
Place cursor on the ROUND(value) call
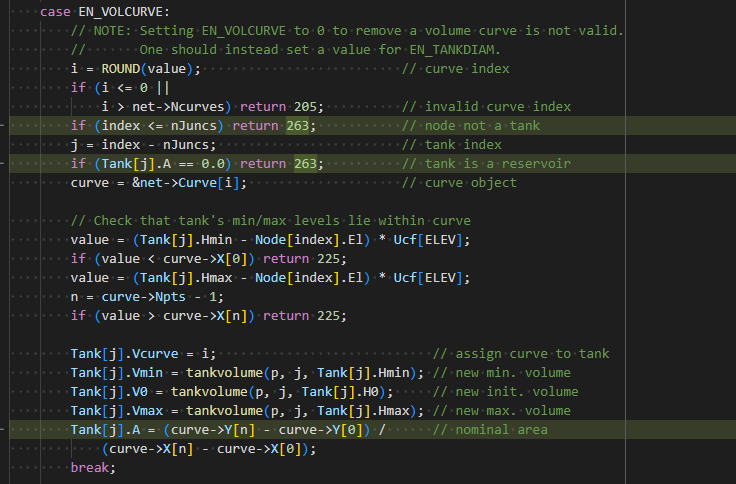pos(147,69)
